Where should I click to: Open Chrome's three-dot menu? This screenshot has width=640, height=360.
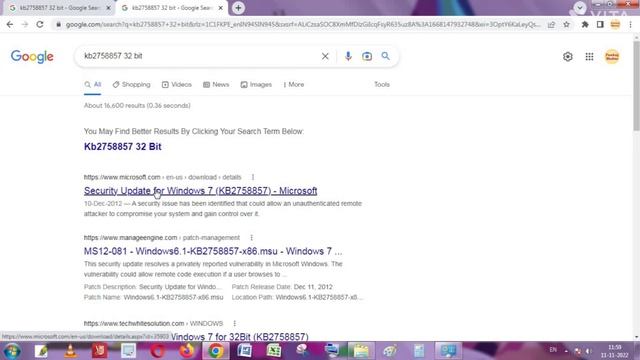click(x=631, y=24)
